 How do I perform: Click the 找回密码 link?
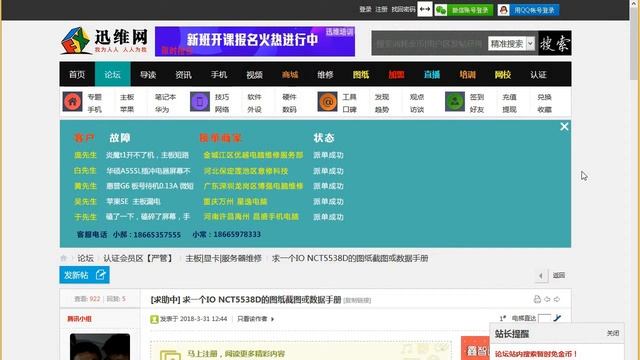click(403, 9)
